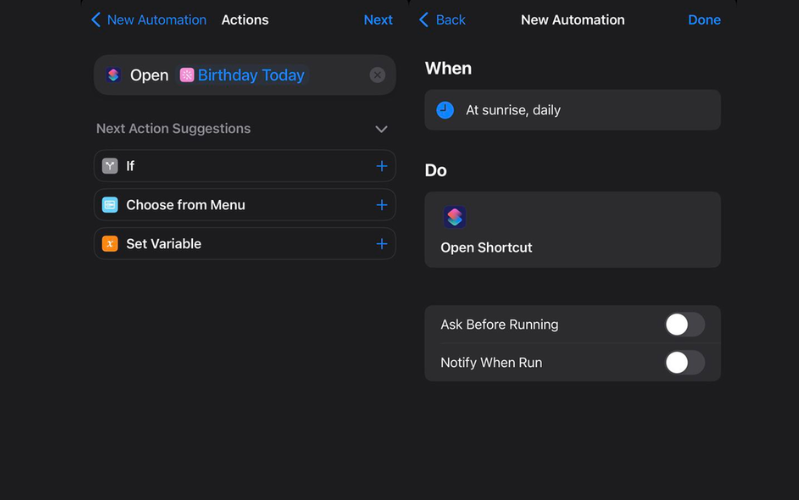
Task: Enable Ask Before Running toggle
Action: [684, 324]
